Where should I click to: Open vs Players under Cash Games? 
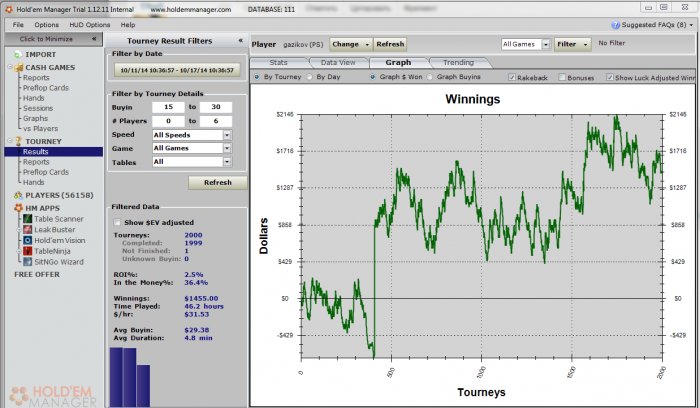click(41, 129)
